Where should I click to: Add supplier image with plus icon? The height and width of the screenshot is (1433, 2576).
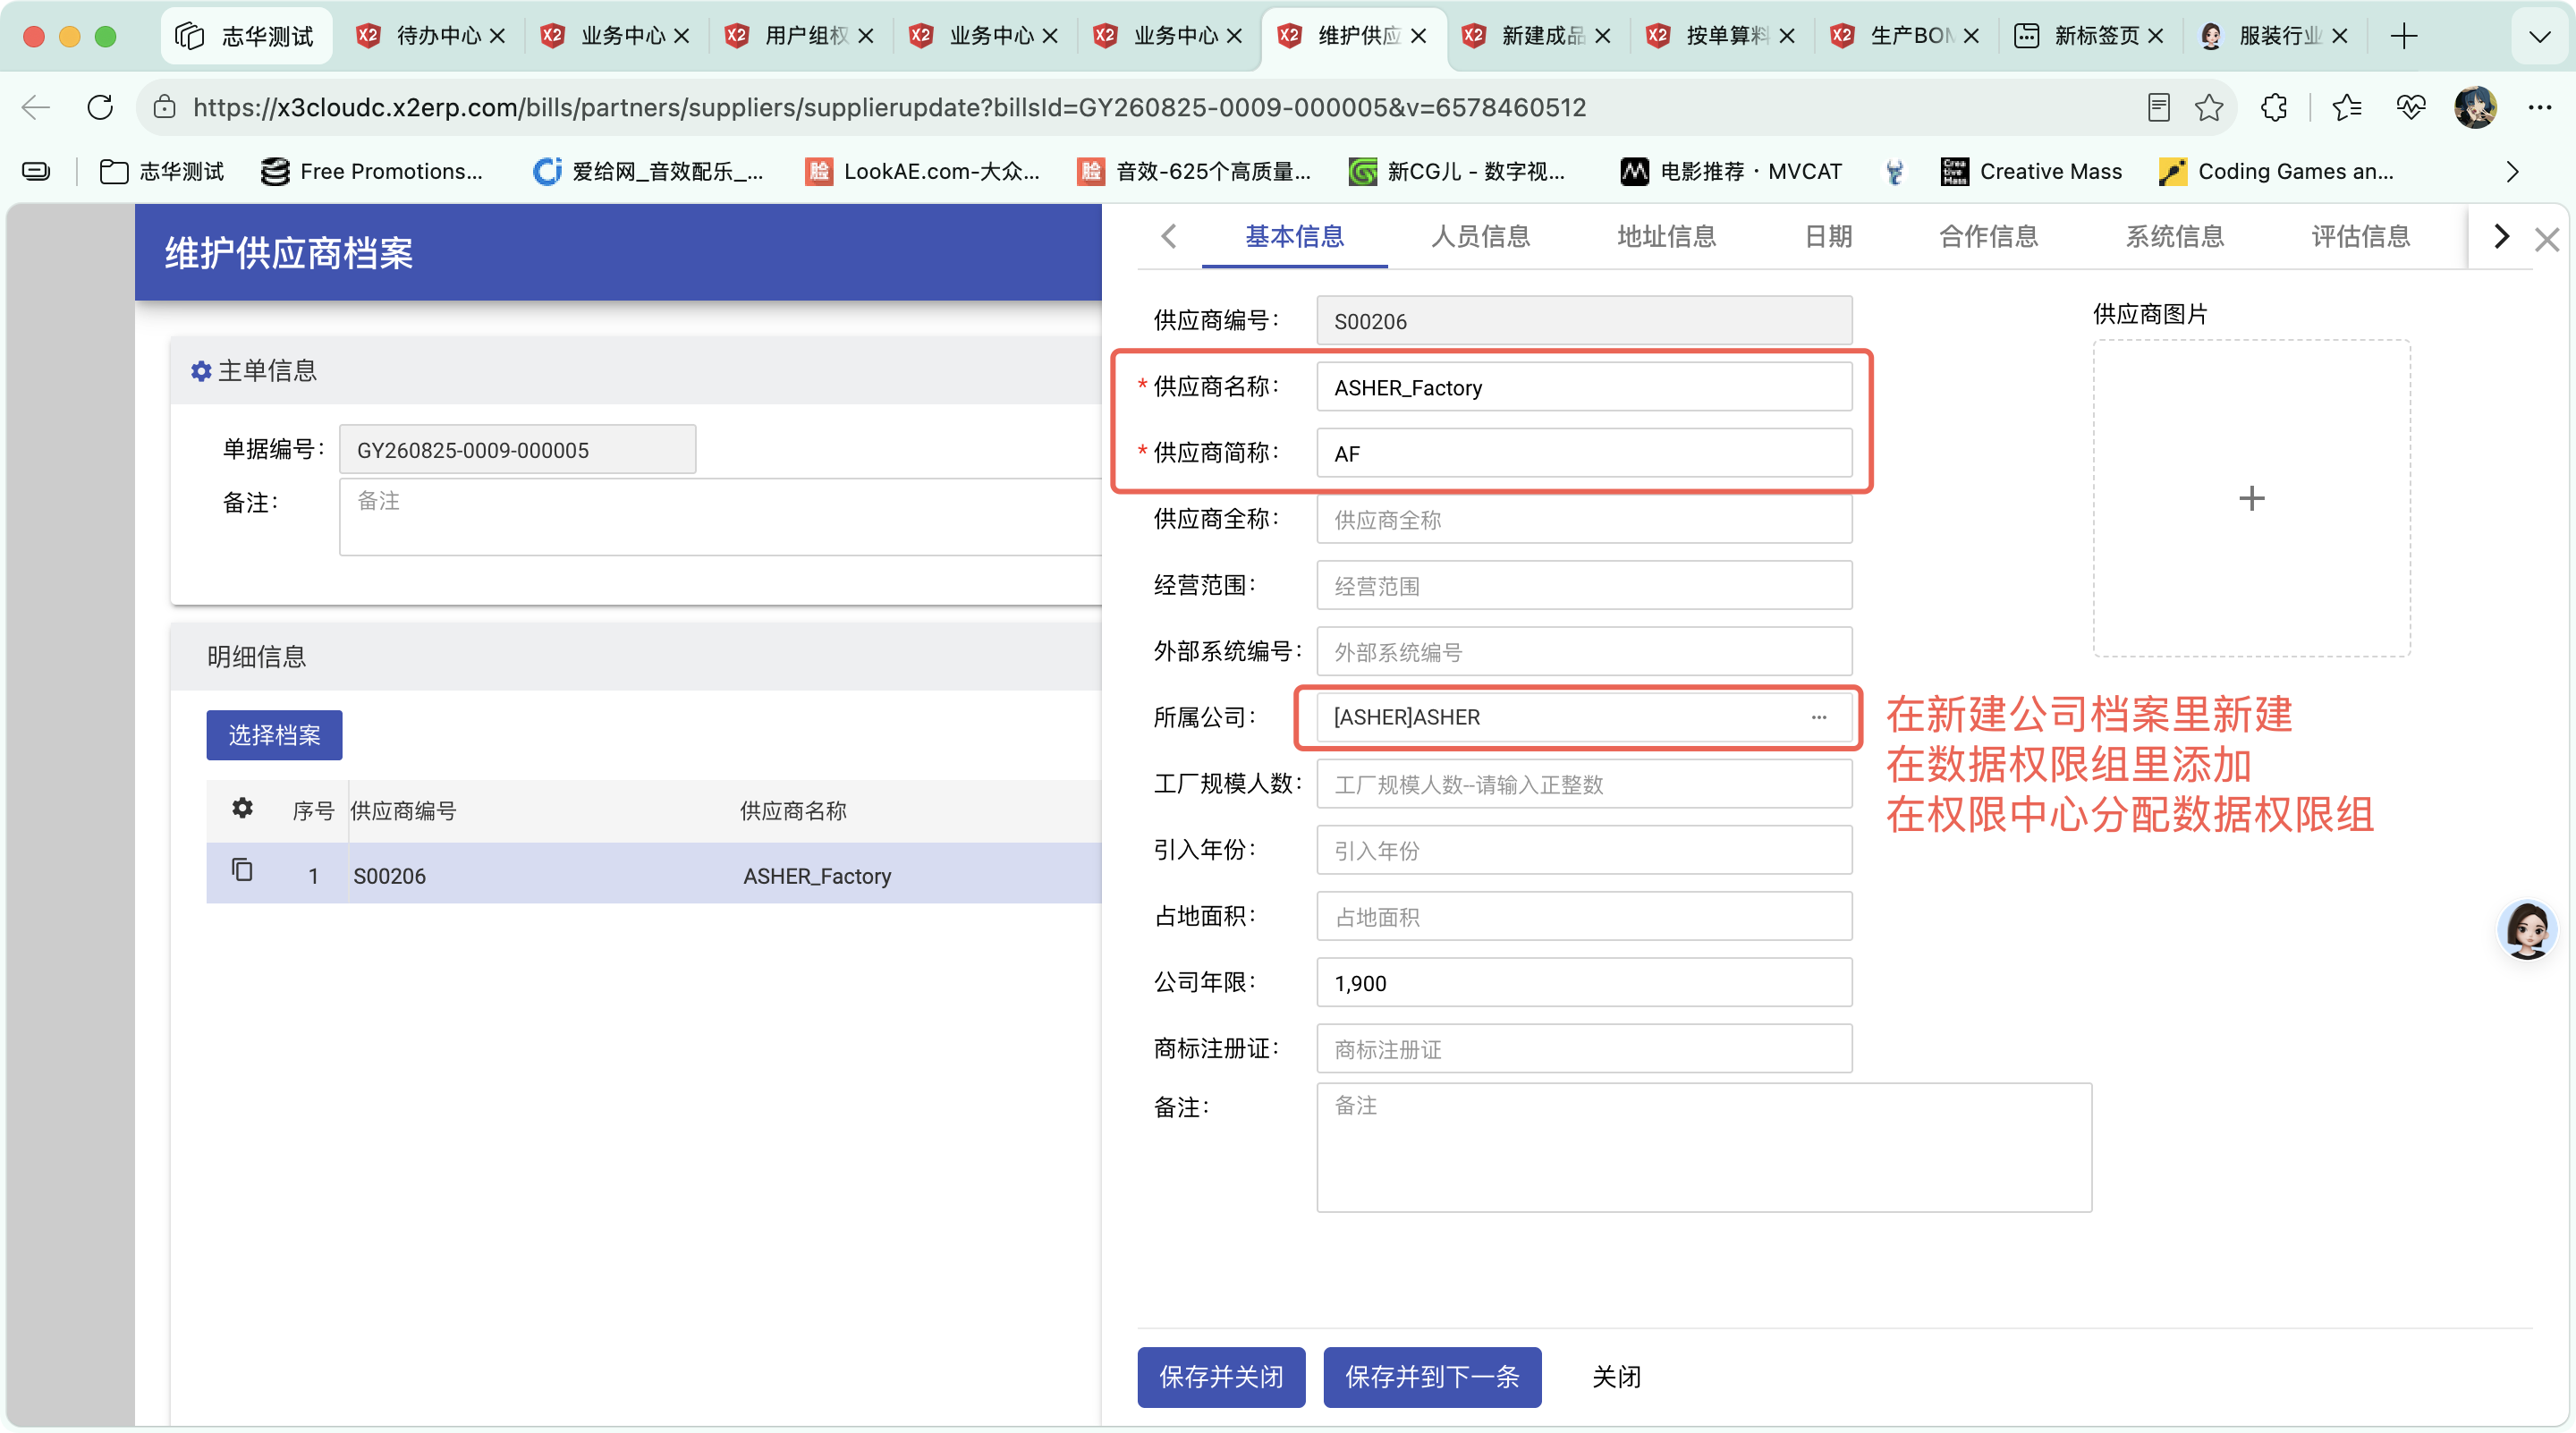click(2251, 498)
